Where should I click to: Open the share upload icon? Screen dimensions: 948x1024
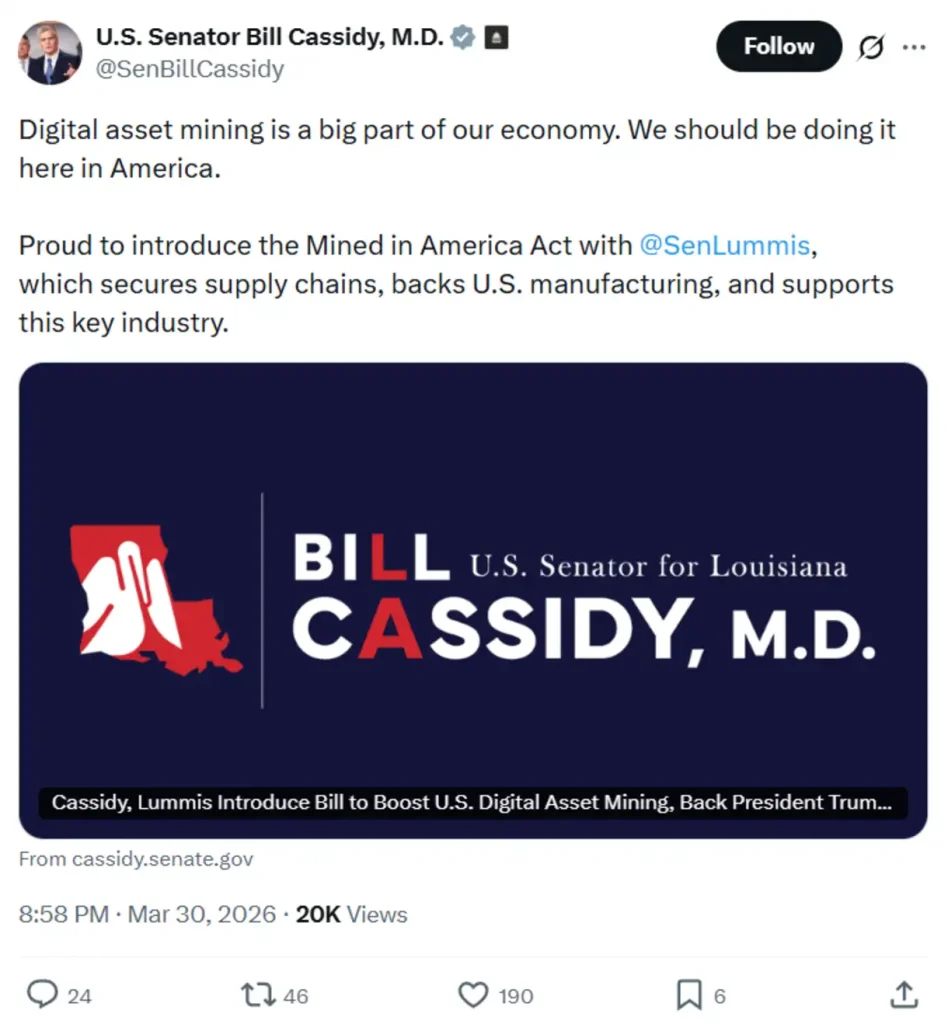coord(903,993)
